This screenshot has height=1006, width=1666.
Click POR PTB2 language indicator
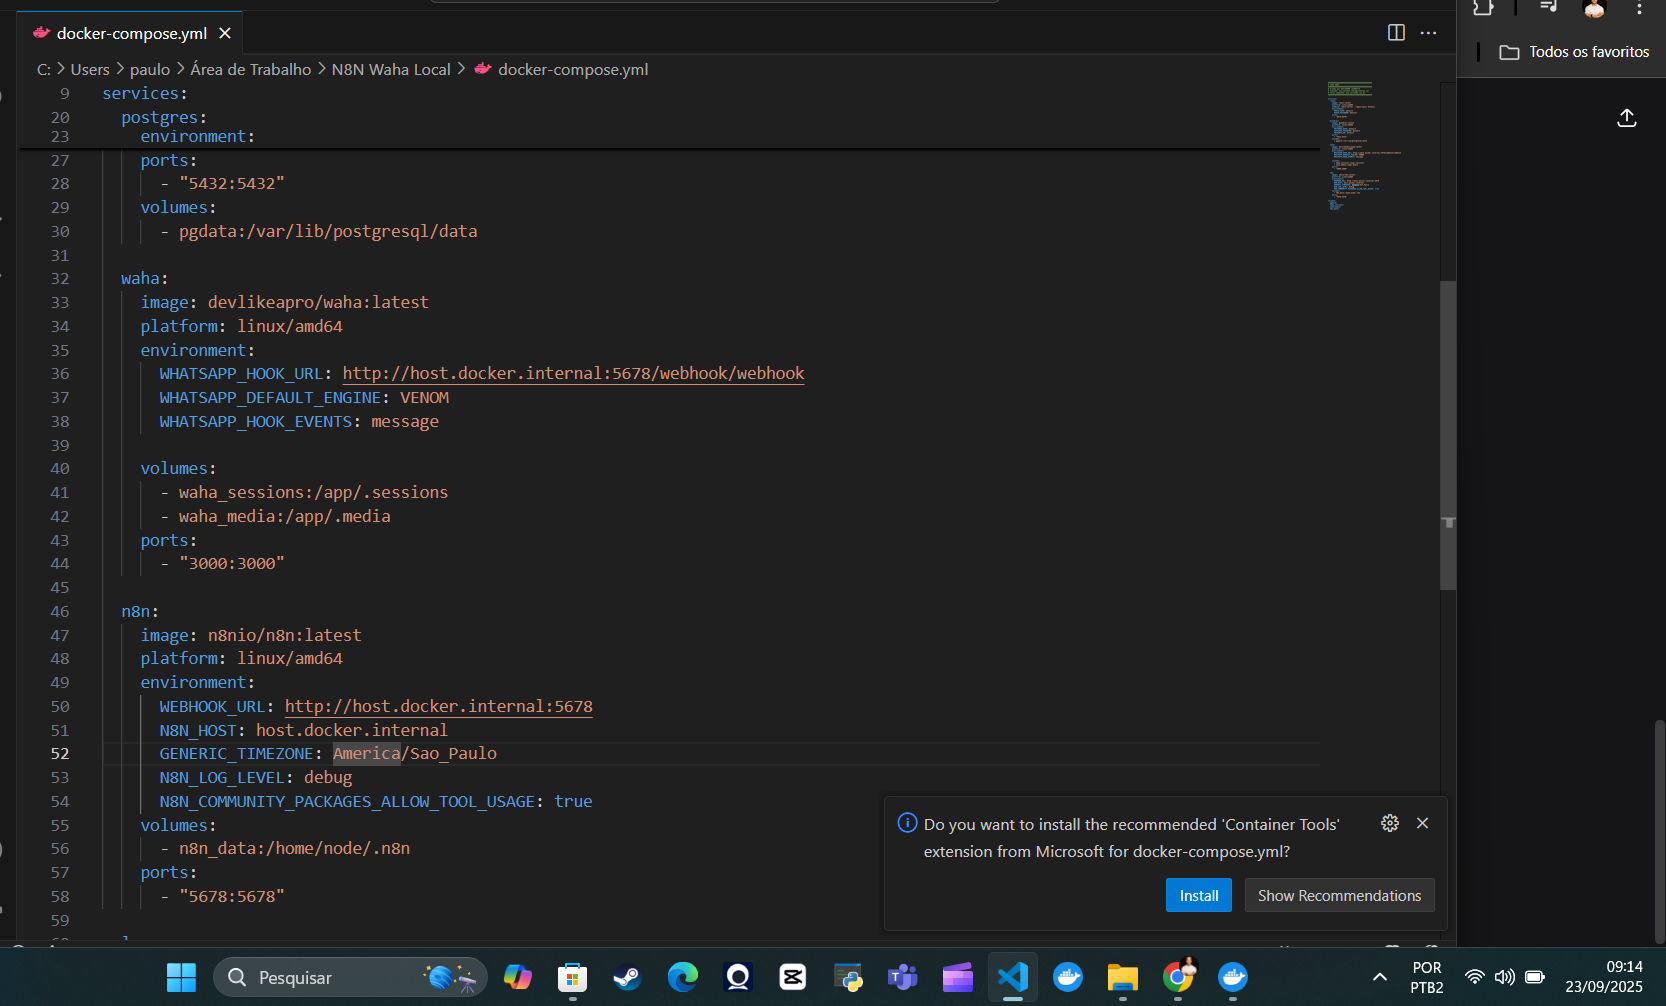[x=1427, y=977]
